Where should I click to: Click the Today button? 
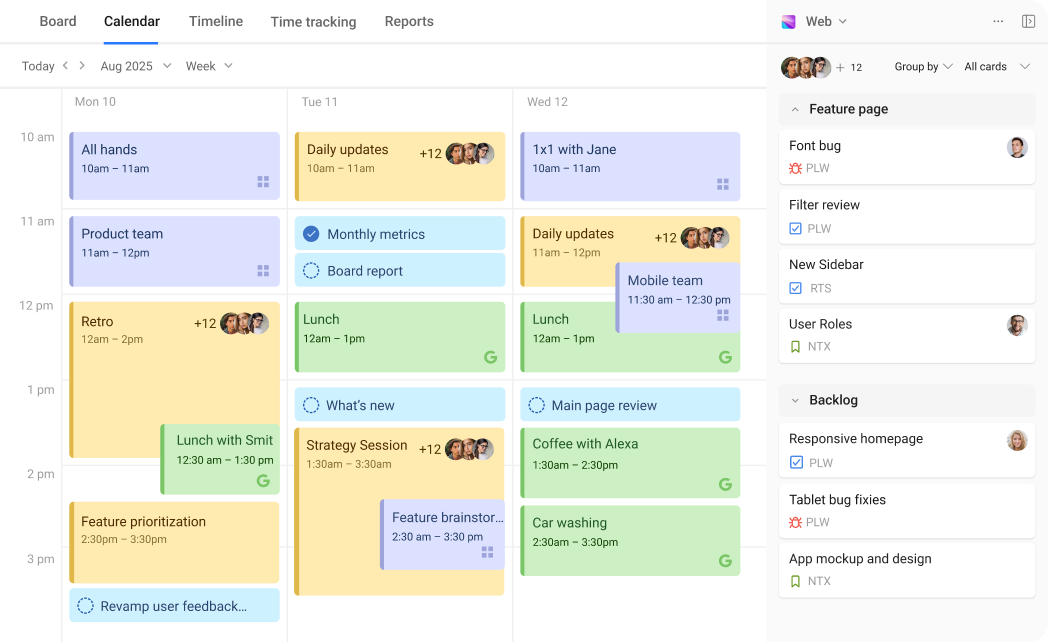coord(38,65)
